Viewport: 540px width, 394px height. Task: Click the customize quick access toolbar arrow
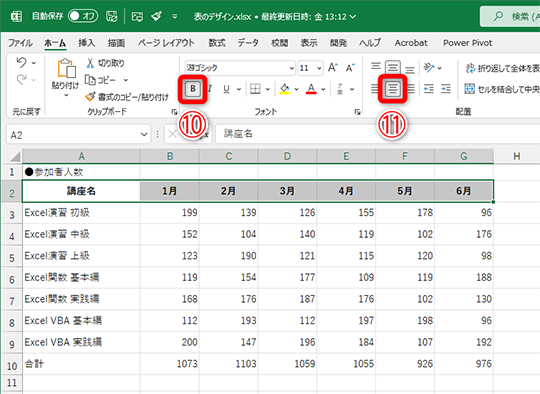(175, 16)
